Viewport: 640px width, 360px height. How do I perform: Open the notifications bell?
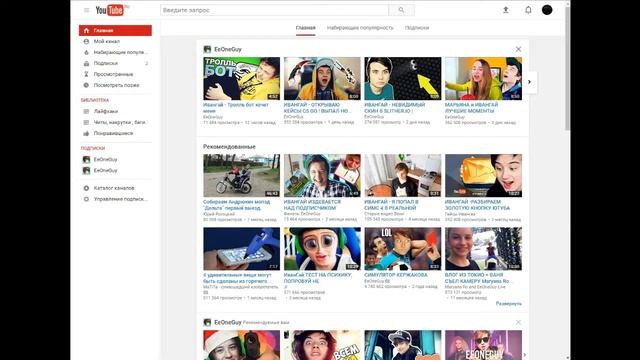528,10
